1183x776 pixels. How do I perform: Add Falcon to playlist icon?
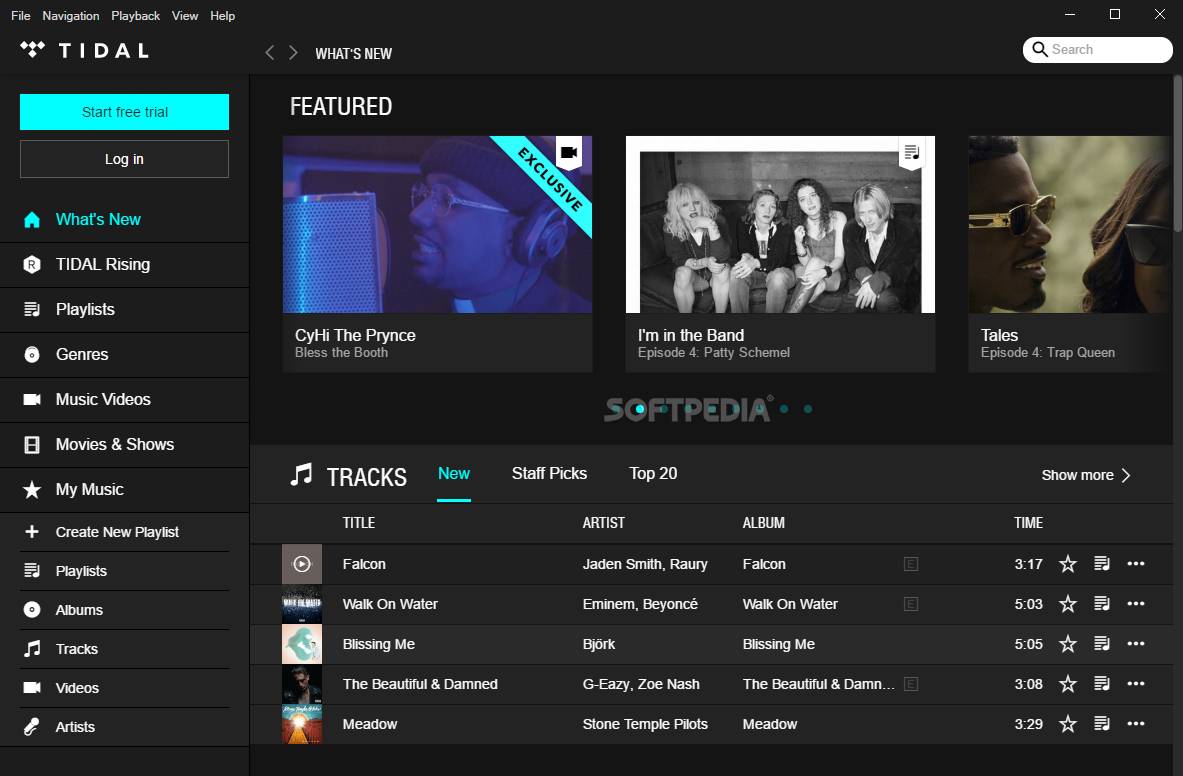click(1102, 563)
